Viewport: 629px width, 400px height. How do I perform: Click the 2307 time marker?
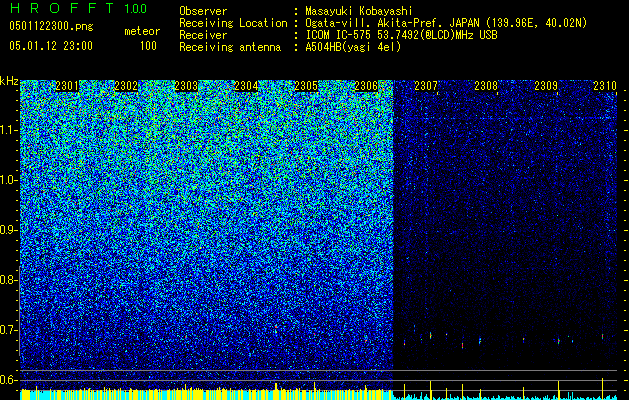coord(426,86)
